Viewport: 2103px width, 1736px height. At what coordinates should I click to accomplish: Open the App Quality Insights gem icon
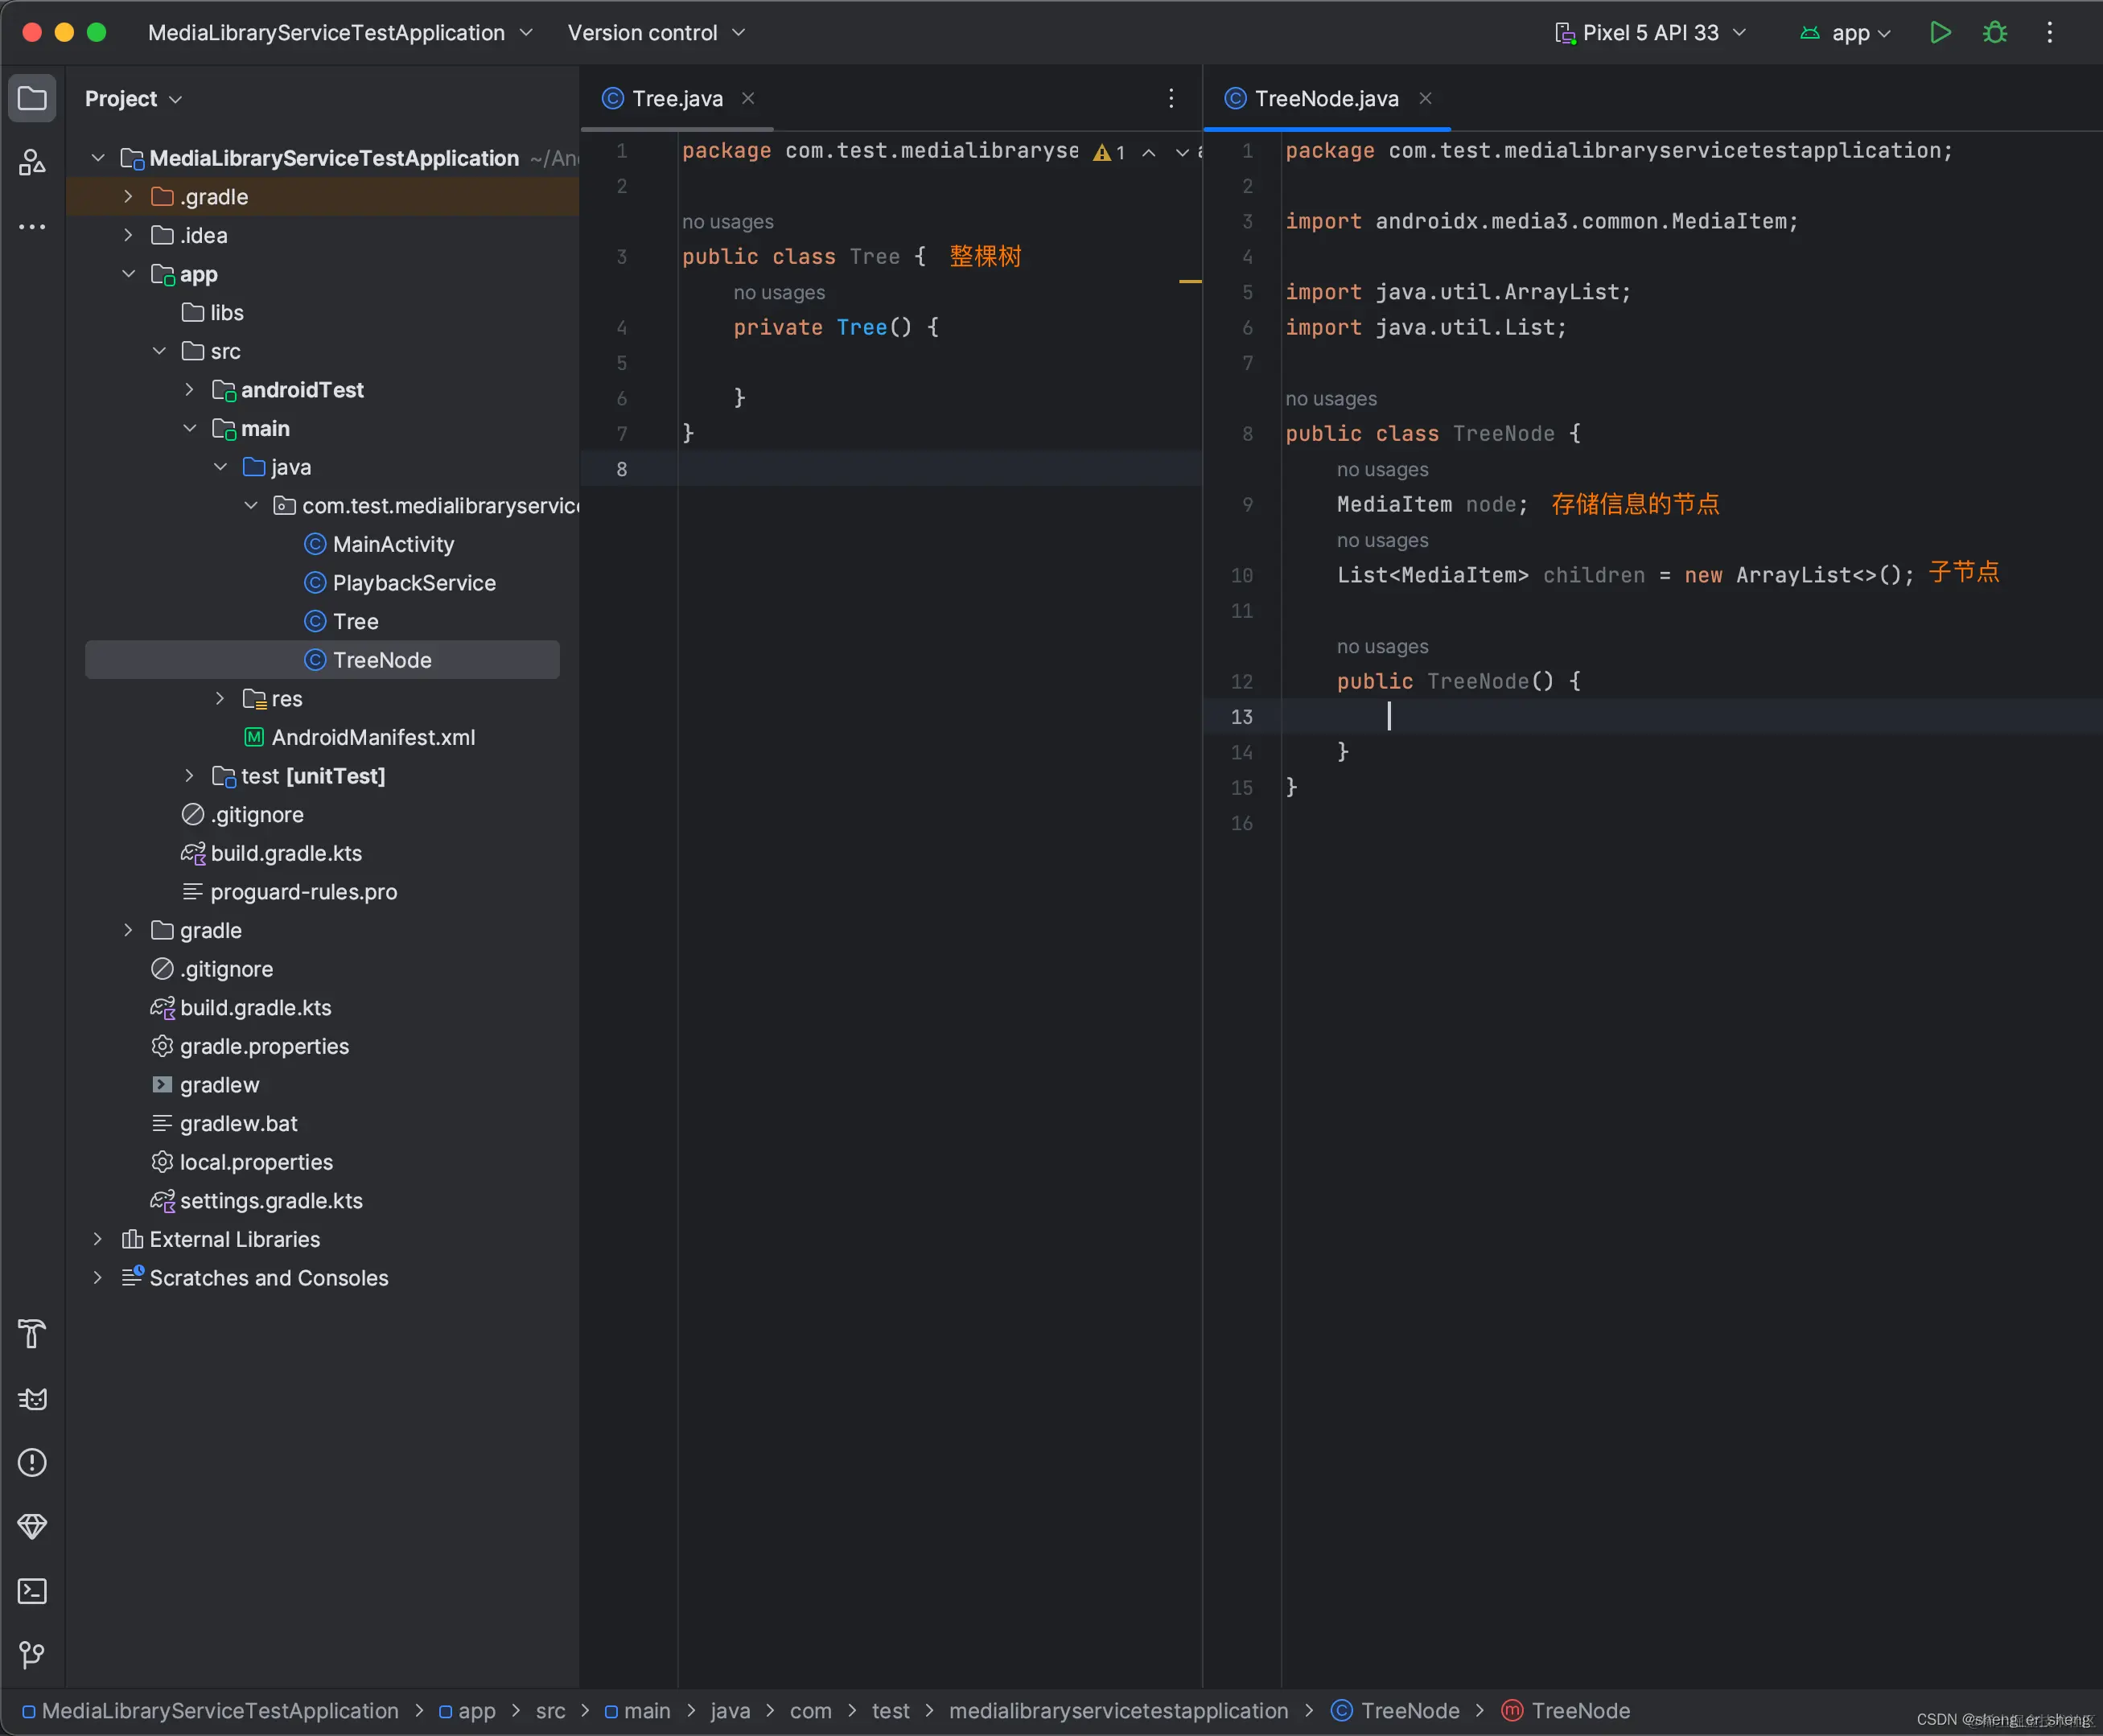pyautogui.click(x=32, y=1526)
